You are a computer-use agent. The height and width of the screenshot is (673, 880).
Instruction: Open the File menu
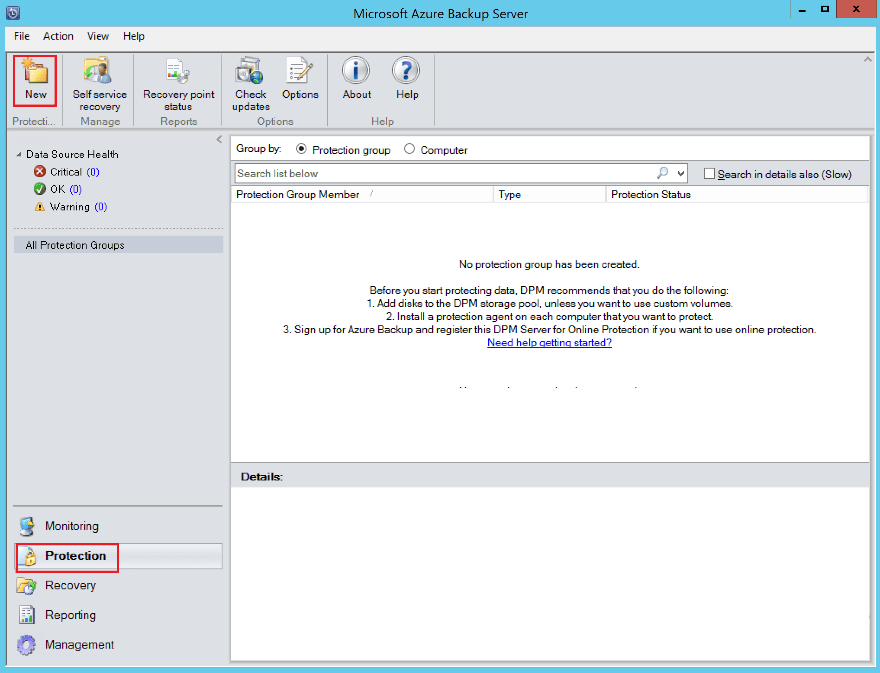tap(22, 36)
